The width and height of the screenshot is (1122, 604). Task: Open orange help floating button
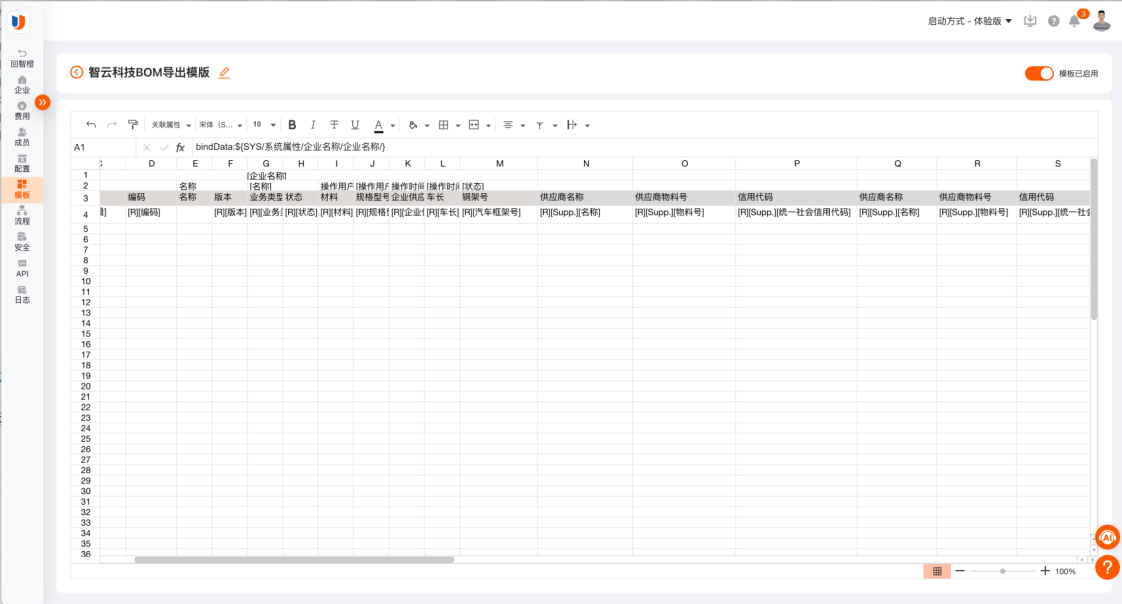pyautogui.click(x=1107, y=568)
